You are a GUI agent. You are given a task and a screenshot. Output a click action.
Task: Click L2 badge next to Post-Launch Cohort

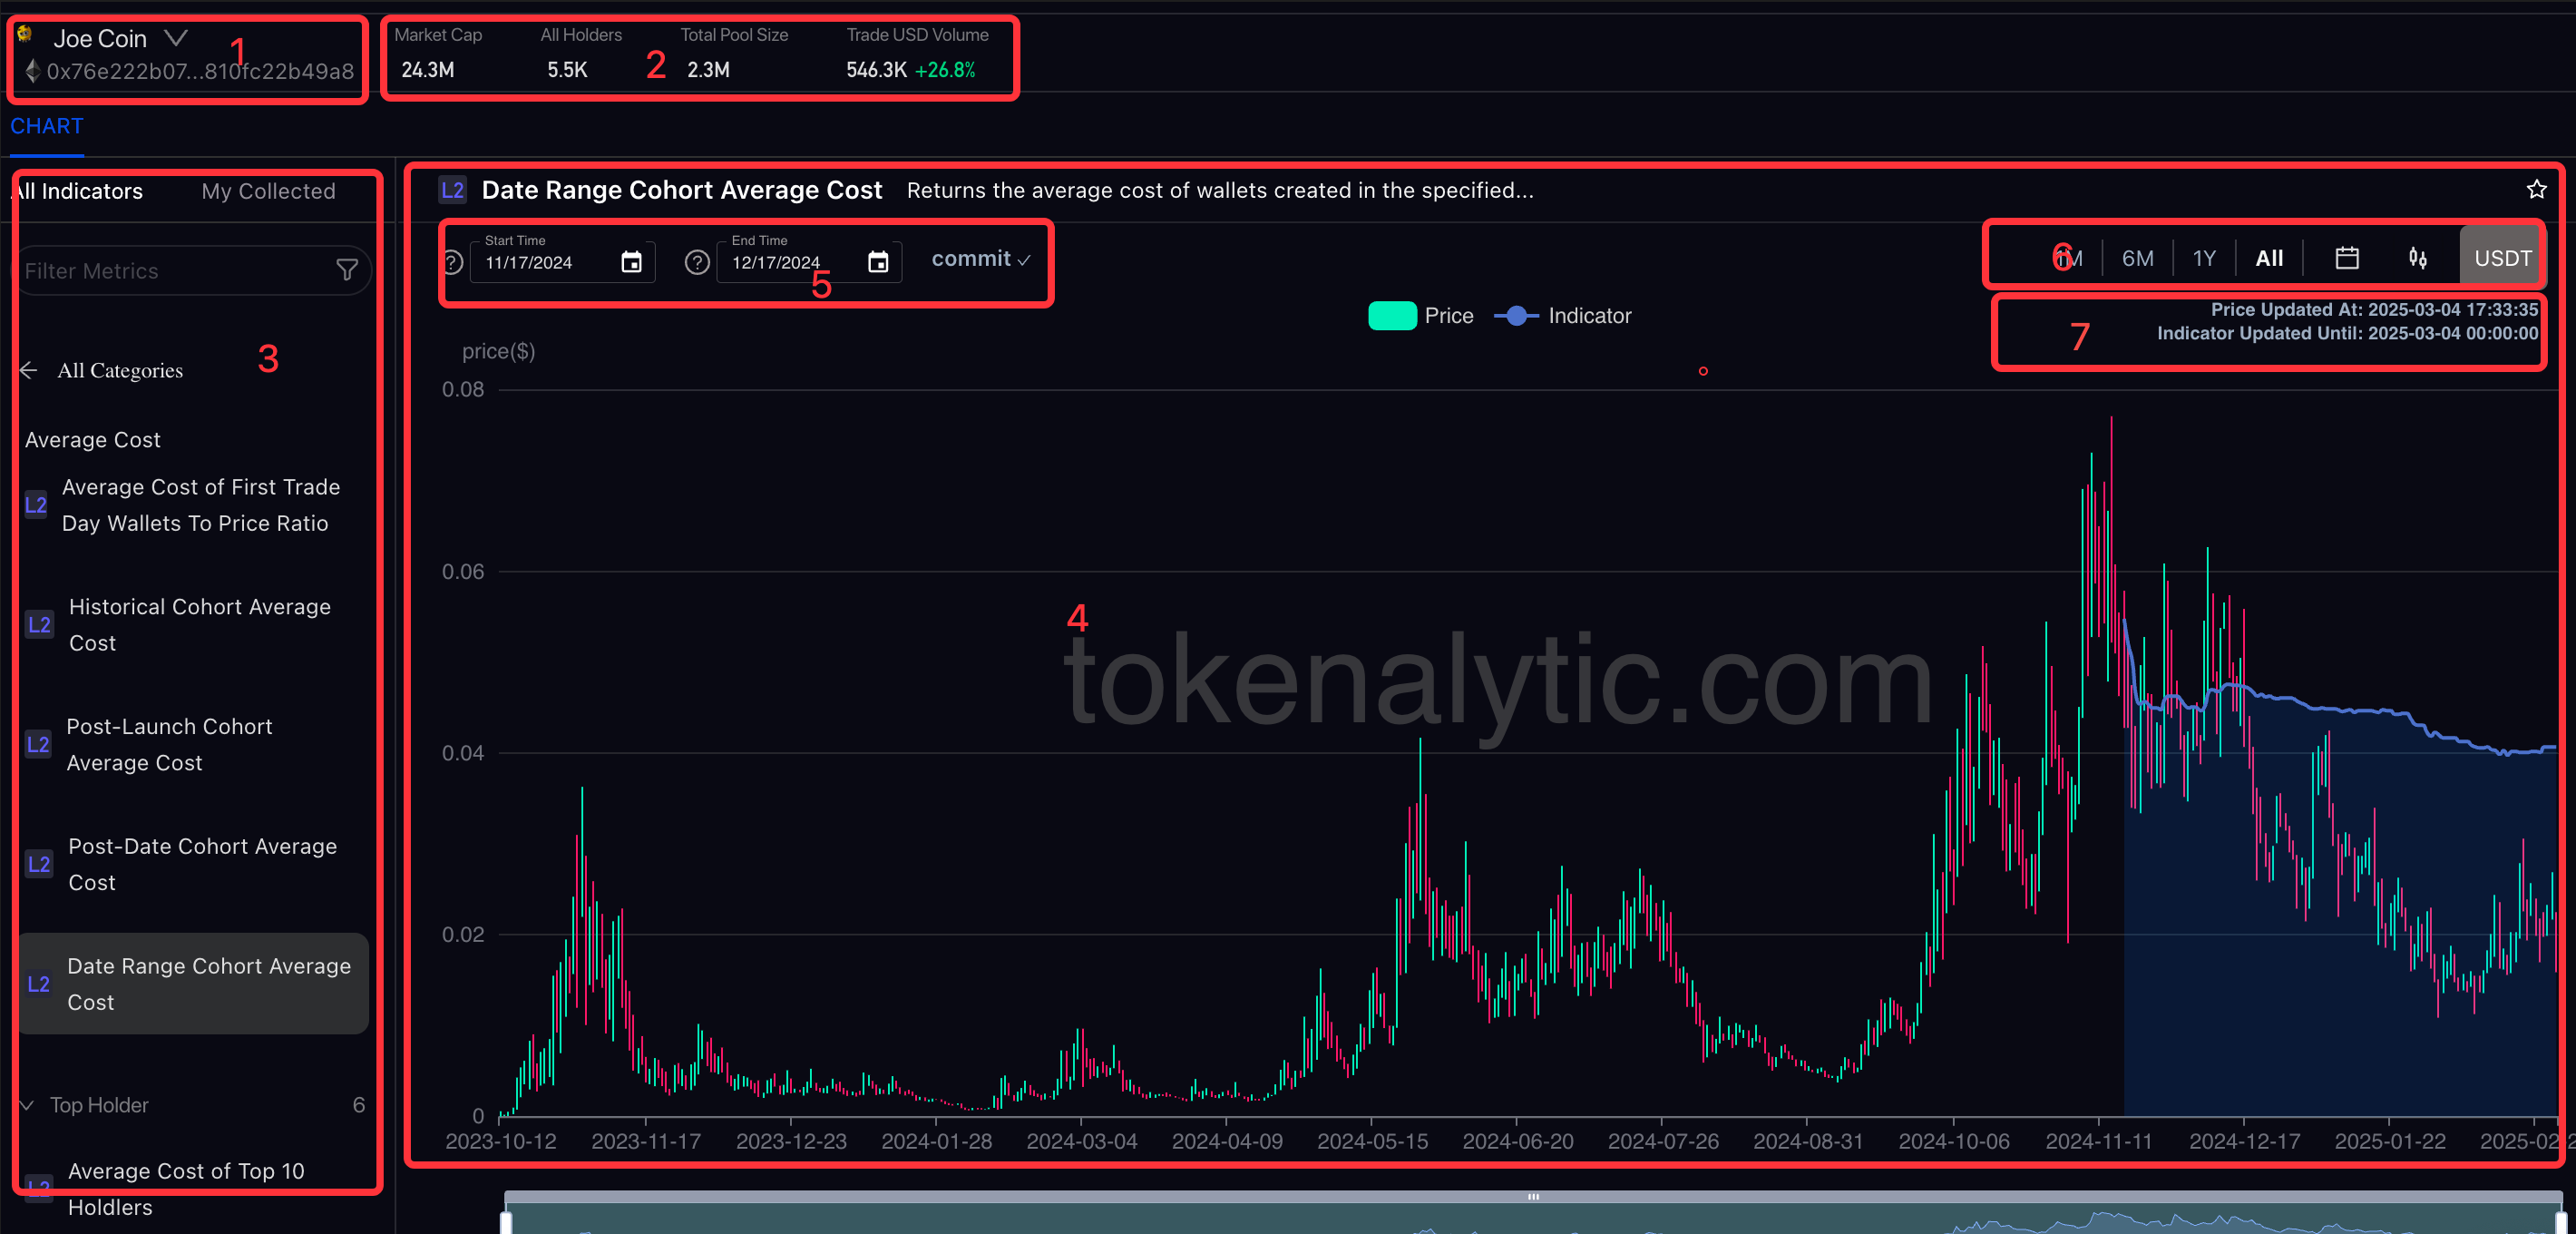pyautogui.click(x=38, y=745)
